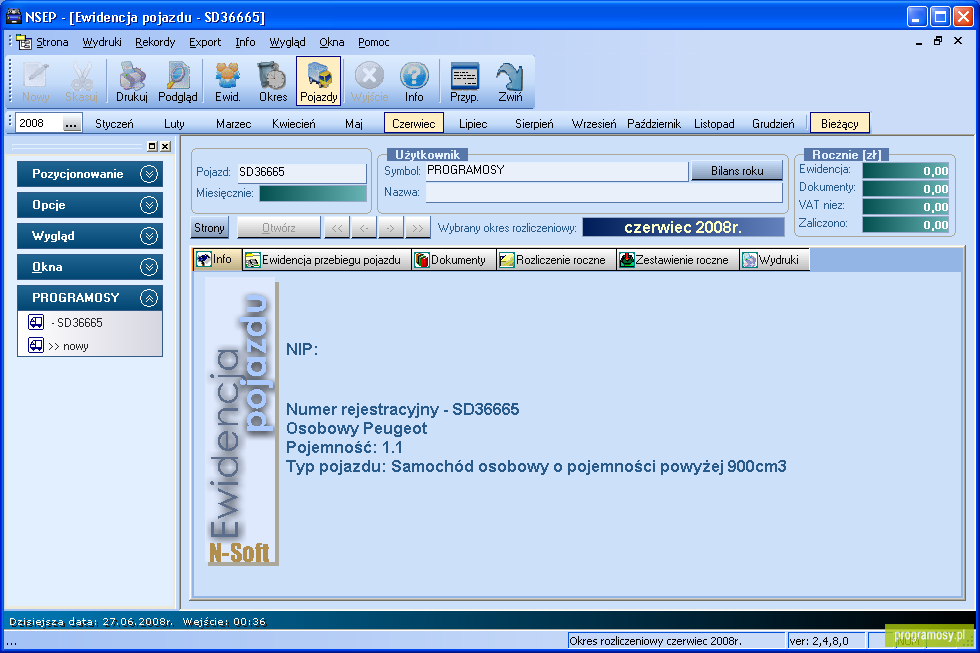Image resolution: width=980 pixels, height=653 pixels.
Task: Toggle the Bieżący current period button
Action: pyautogui.click(x=839, y=123)
